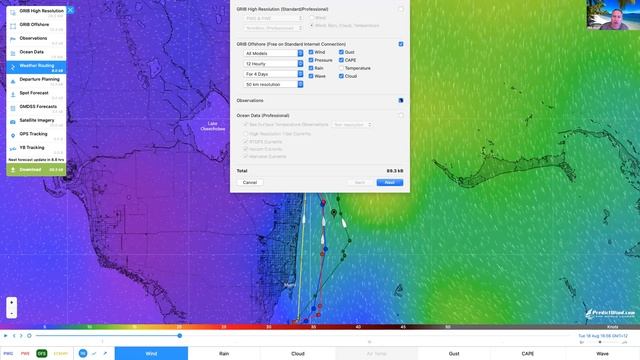Open Observations from the sidebar list
Image resolution: width=640 pixels, height=360 pixels.
coord(36,40)
